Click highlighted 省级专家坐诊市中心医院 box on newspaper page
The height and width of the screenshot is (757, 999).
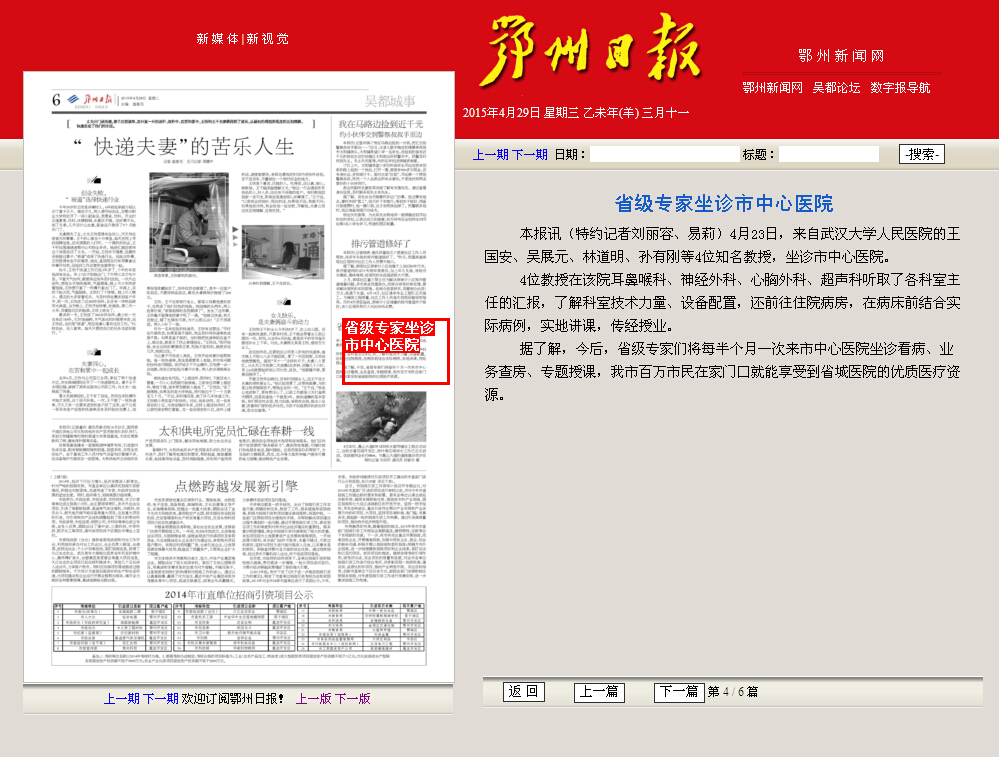click(396, 351)
